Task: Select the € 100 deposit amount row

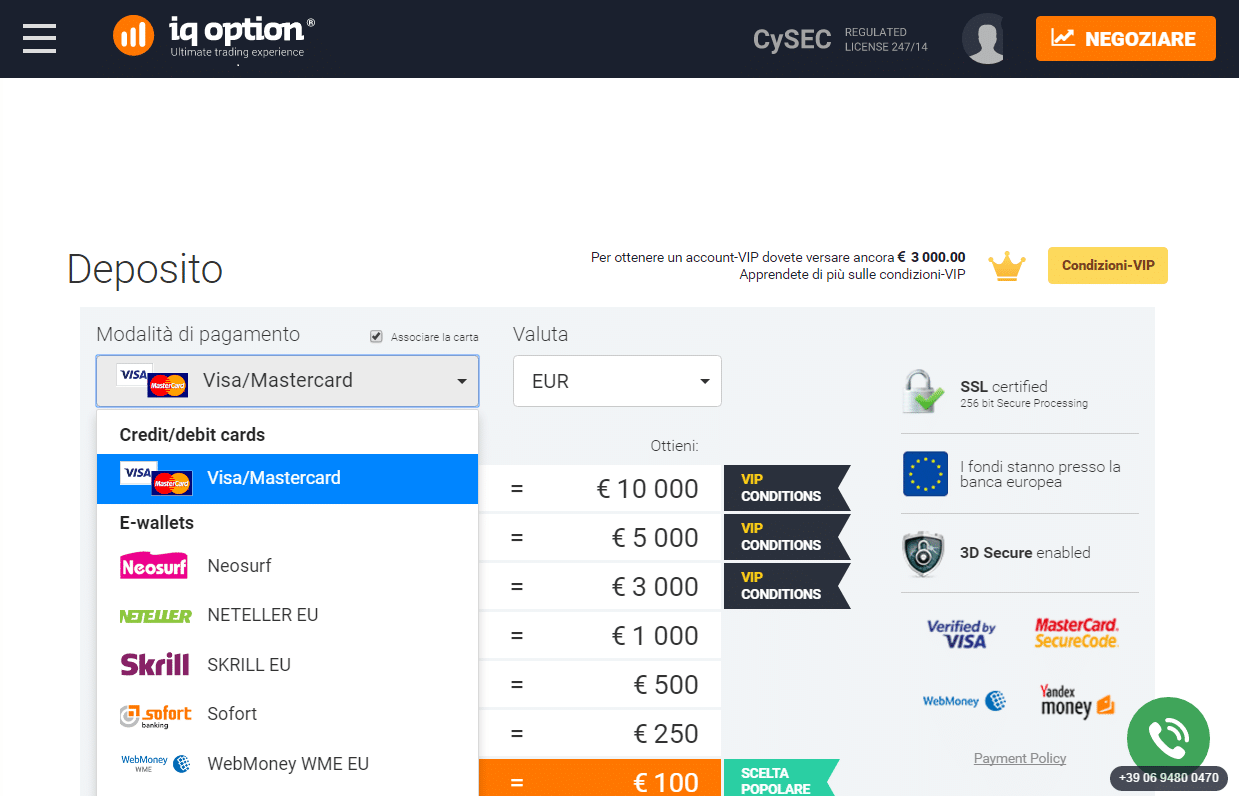Action: click(x=600, y=779)
